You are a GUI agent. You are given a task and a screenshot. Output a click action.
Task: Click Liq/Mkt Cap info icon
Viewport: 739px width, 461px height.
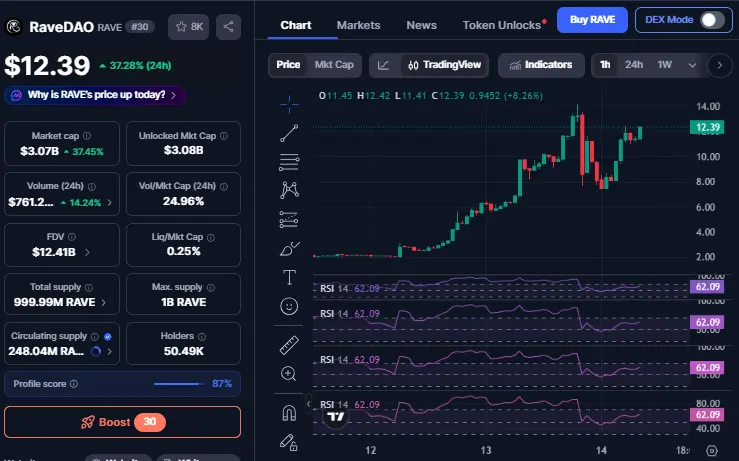pos(211,237)
